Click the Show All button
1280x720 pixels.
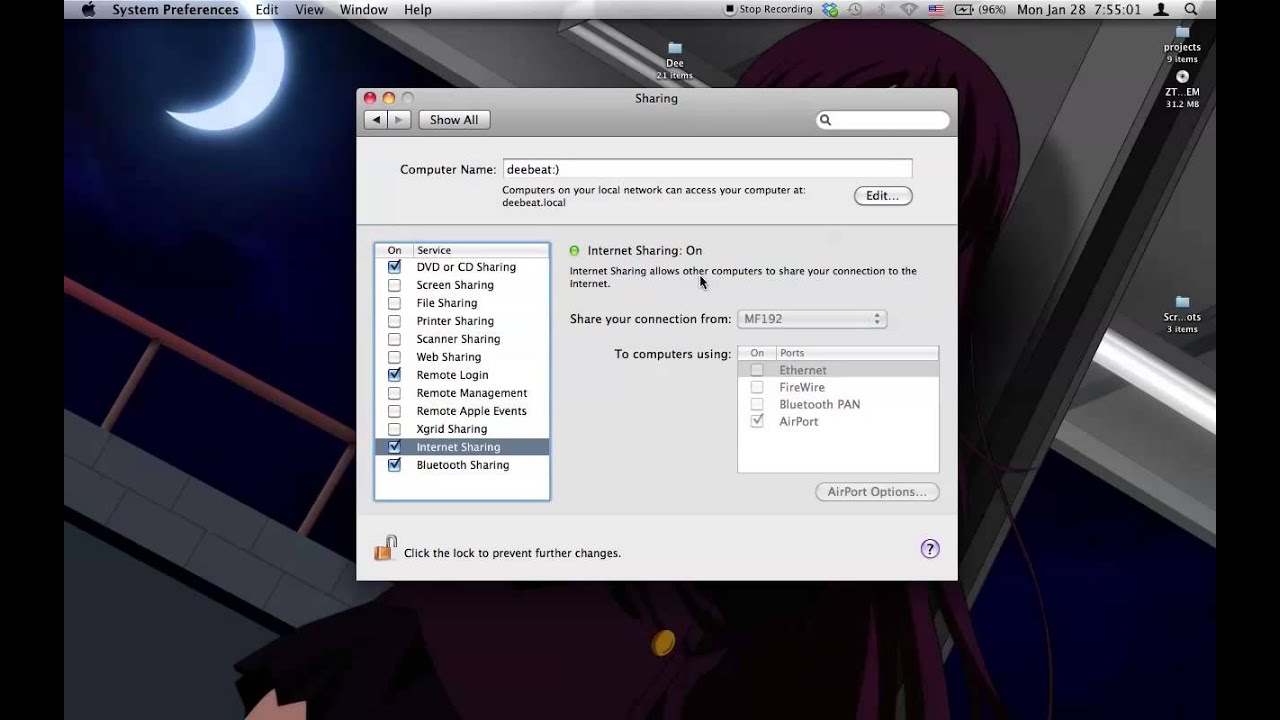click(x=454, y=120)
